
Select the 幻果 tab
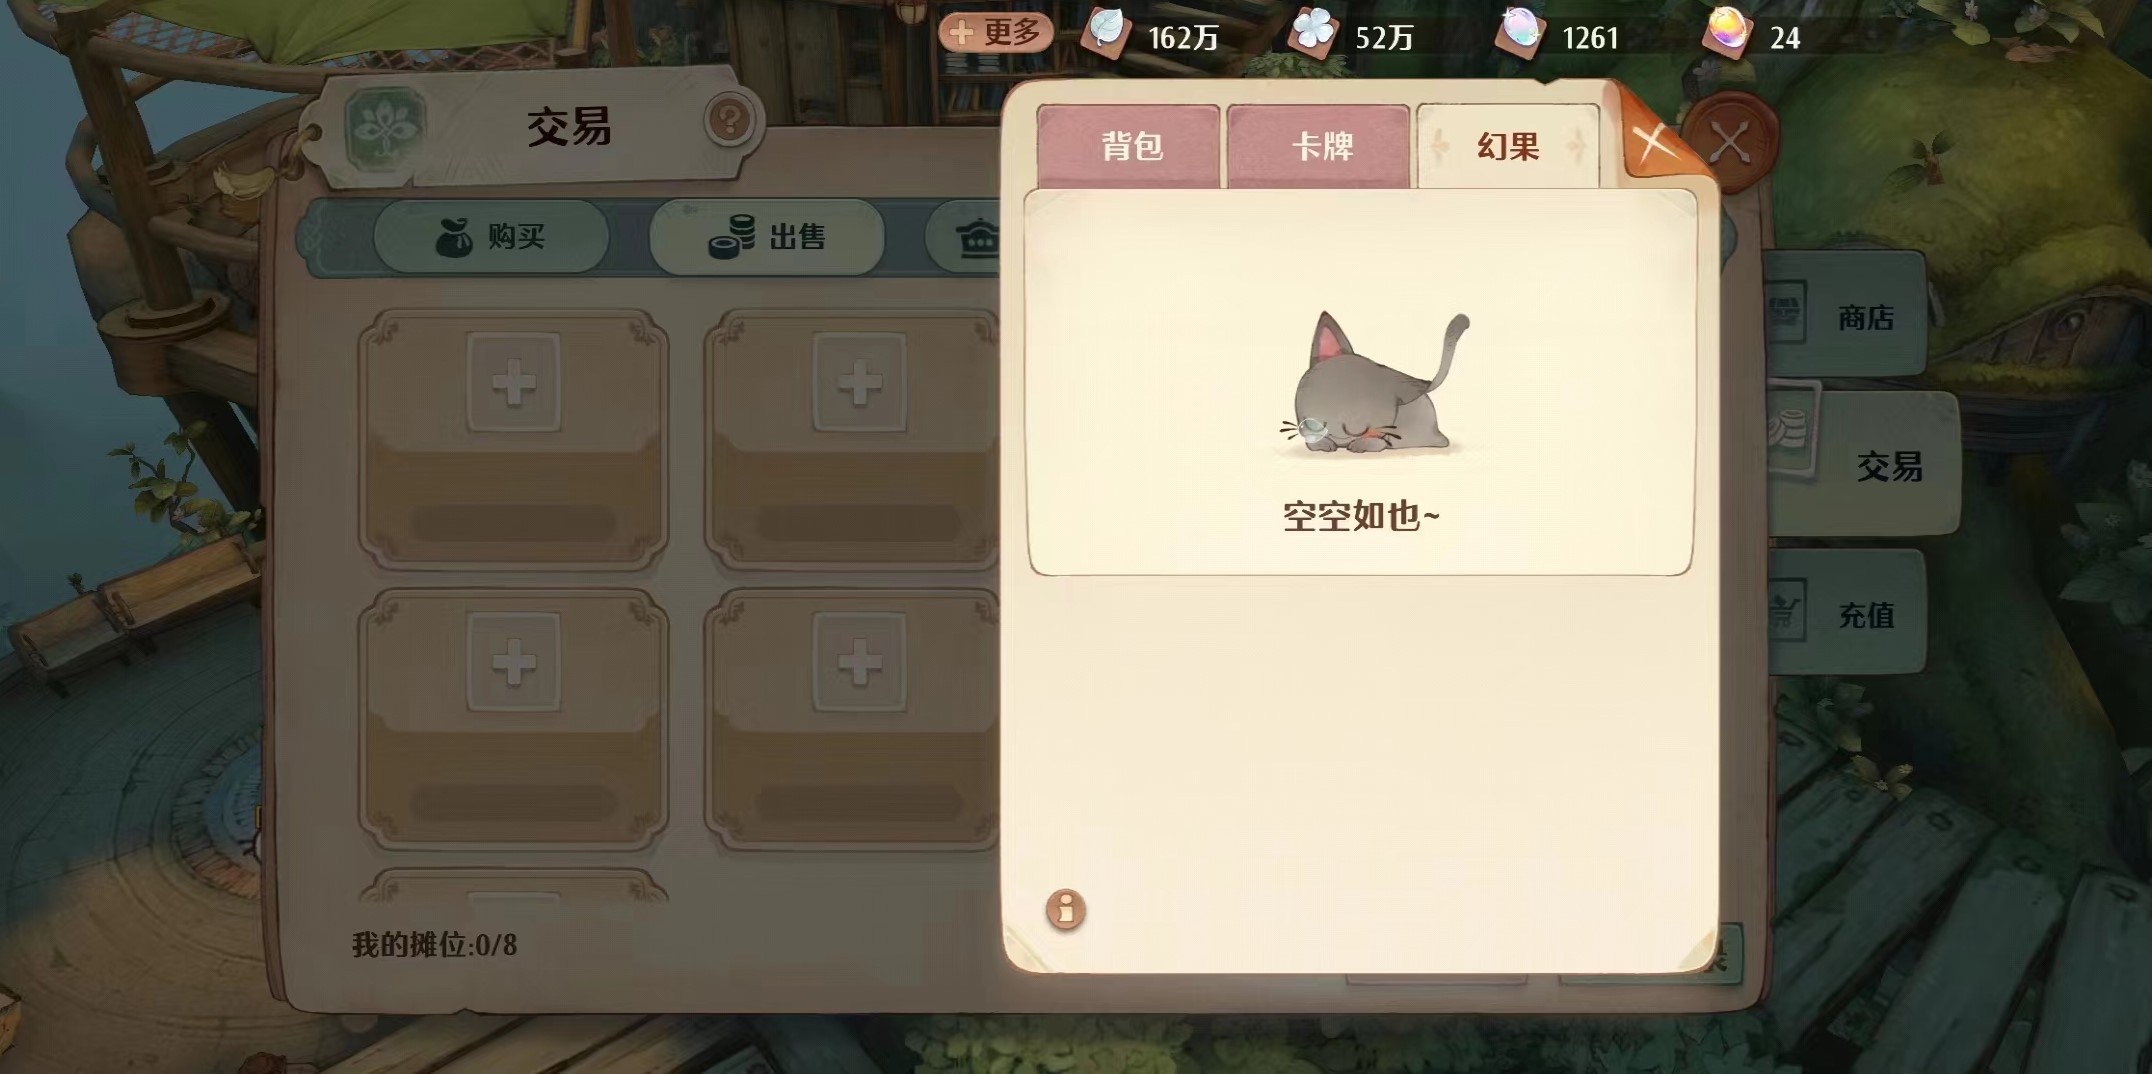tap(1508, 147)
